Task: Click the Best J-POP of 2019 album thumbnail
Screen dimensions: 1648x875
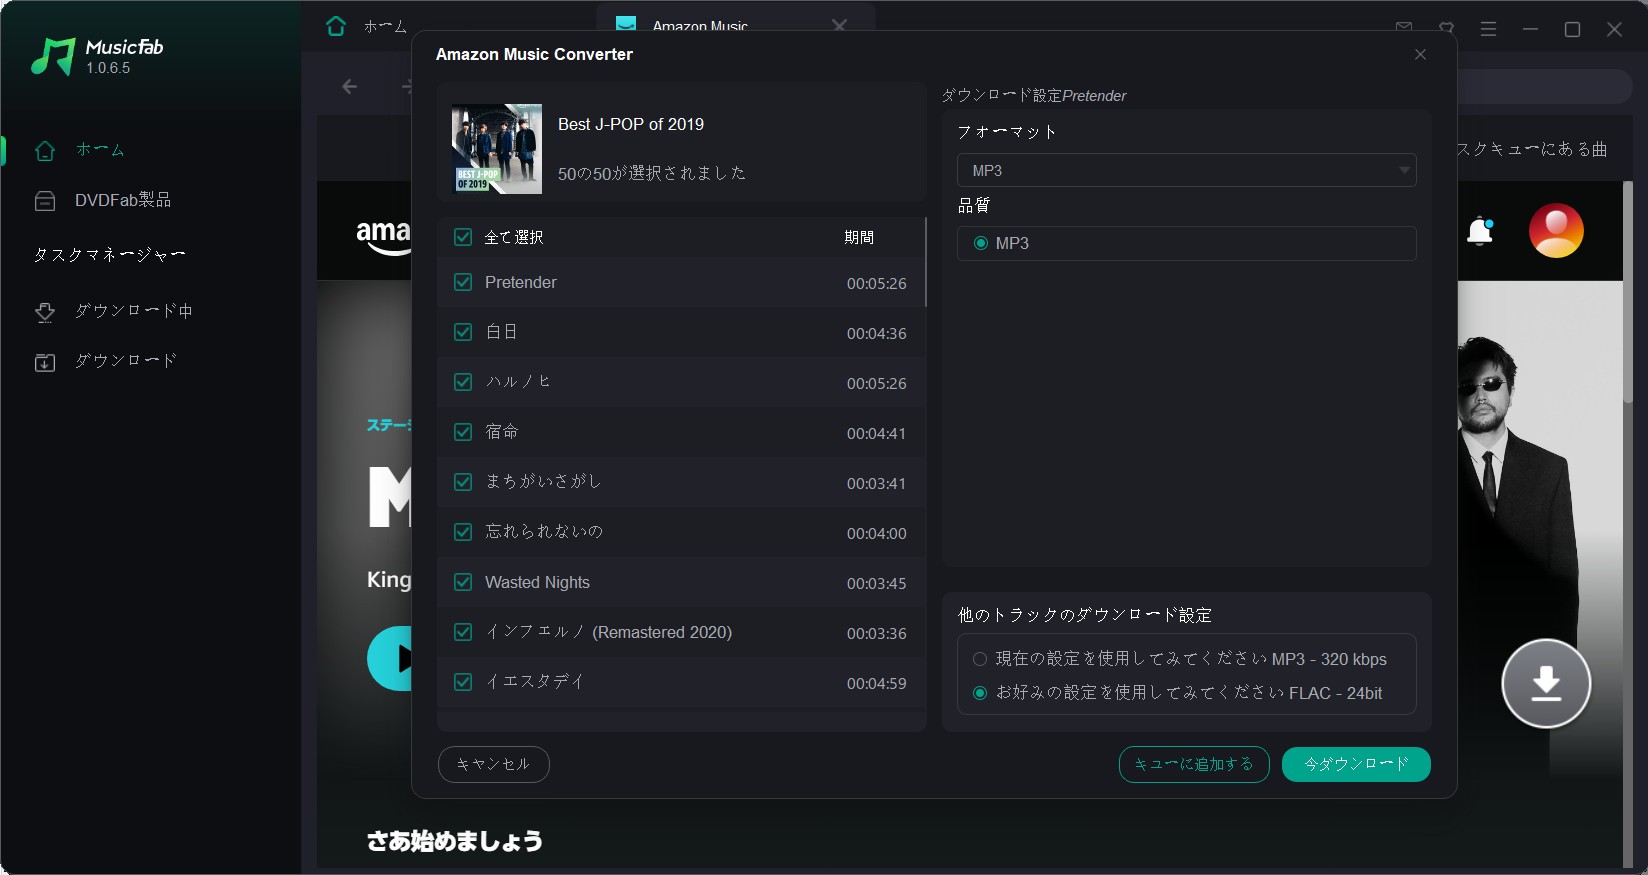Action: click(x=497, y=149)
